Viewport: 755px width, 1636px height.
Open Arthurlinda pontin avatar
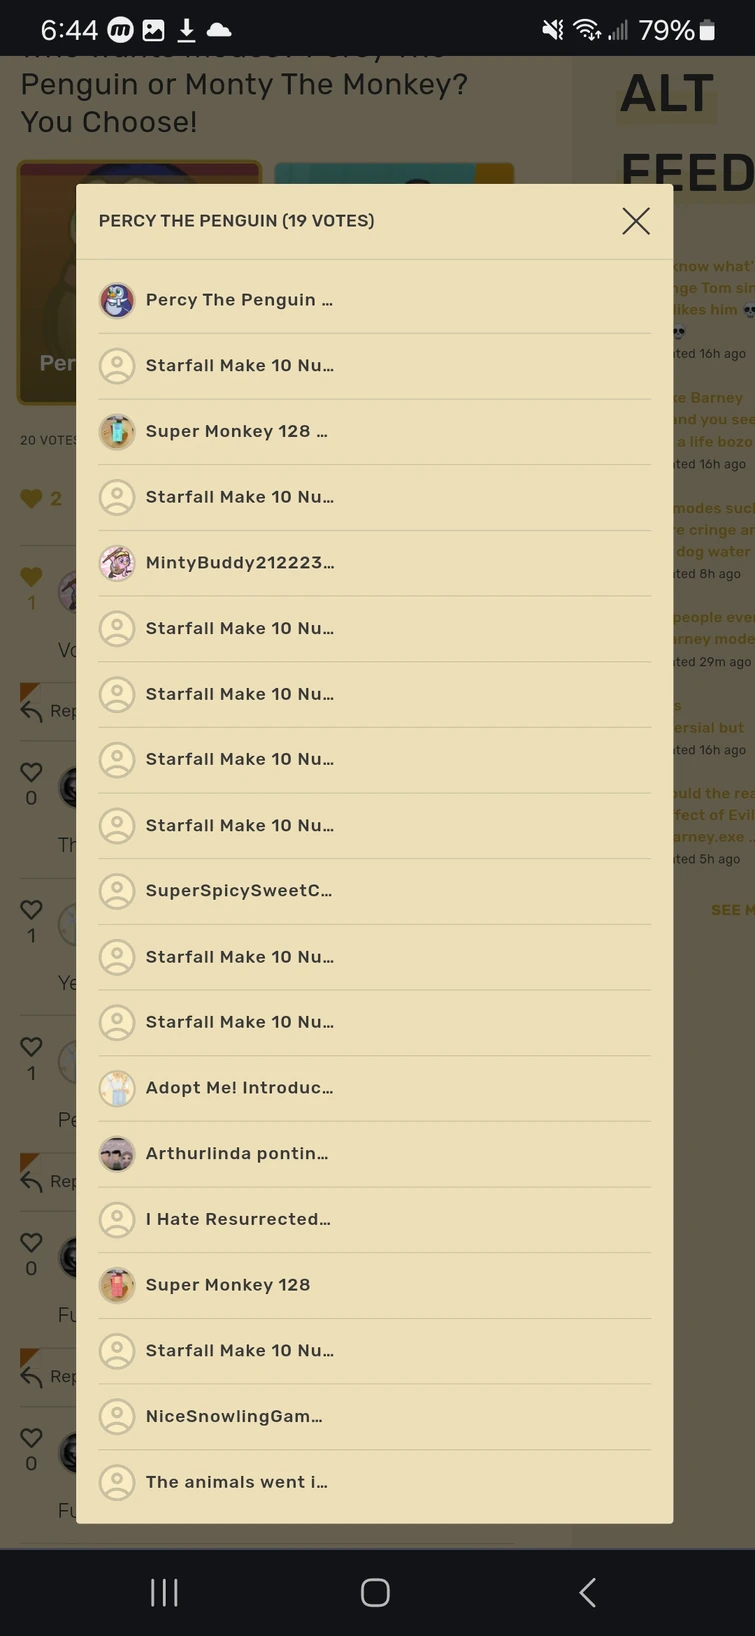tap(117, 1154)
